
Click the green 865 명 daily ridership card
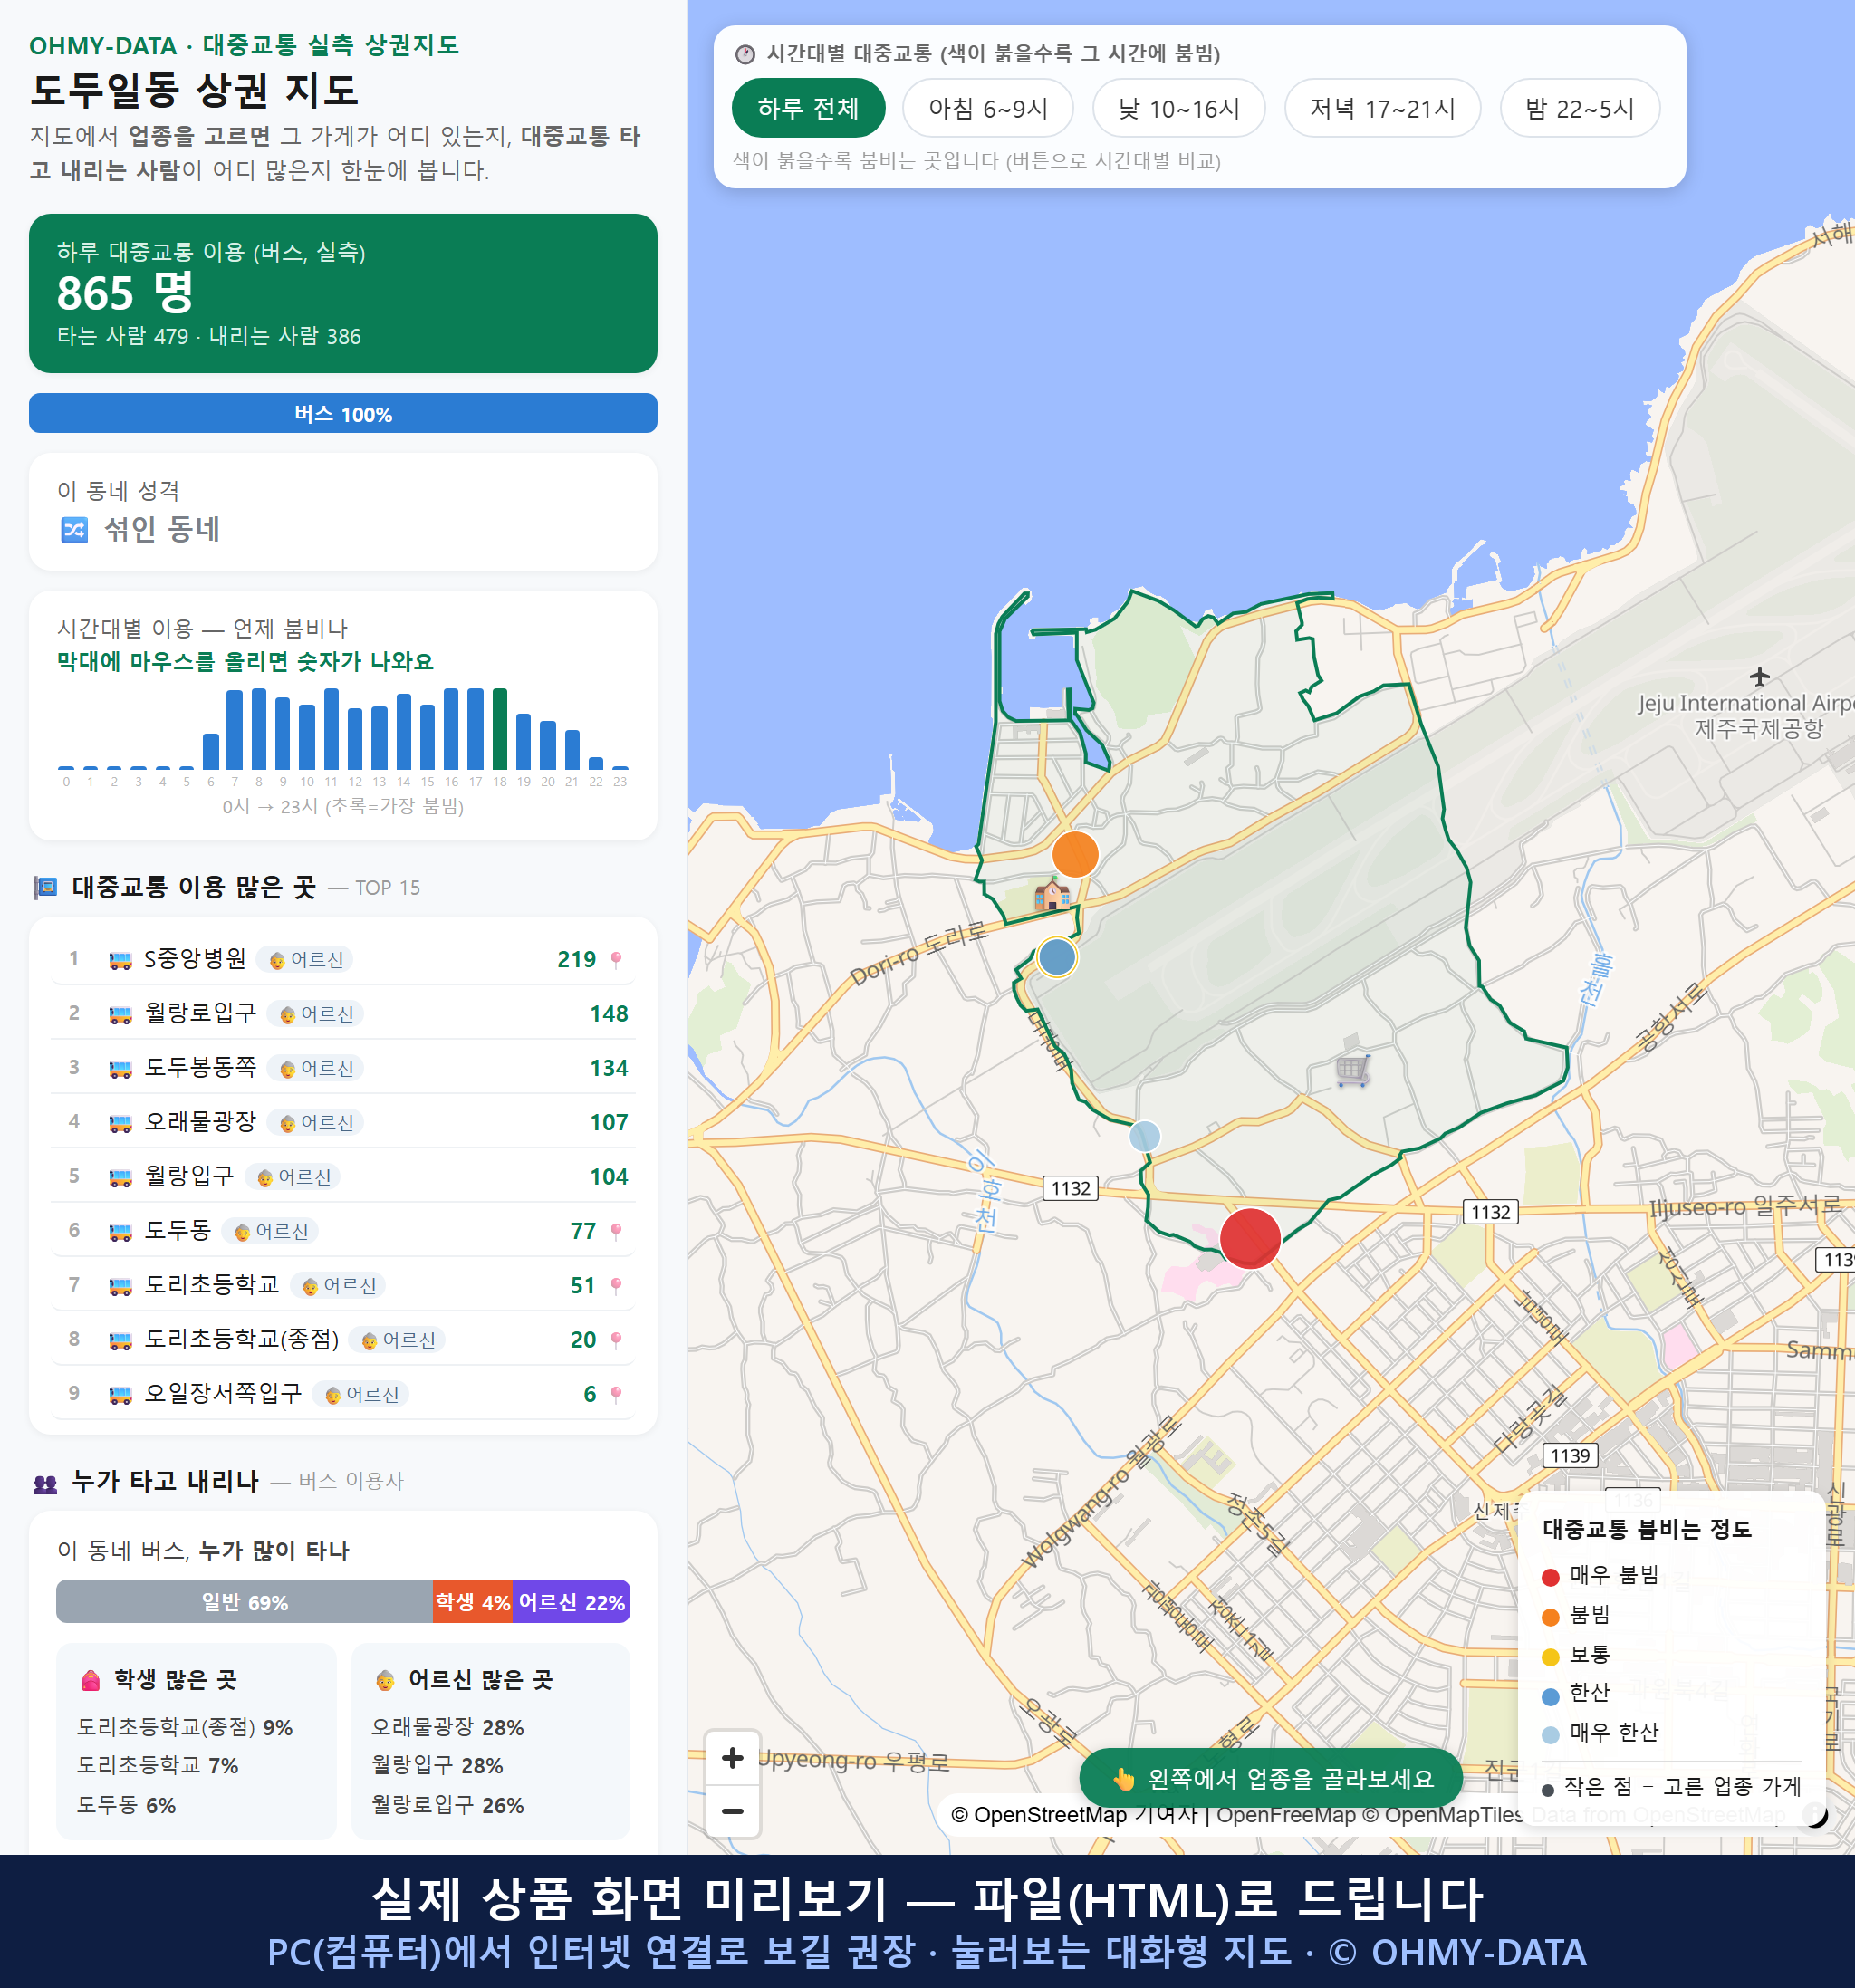point(343,293)
